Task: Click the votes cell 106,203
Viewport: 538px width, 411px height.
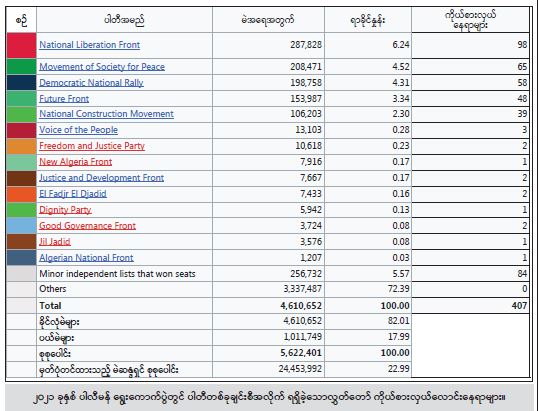Action: [x=306, y=114]
